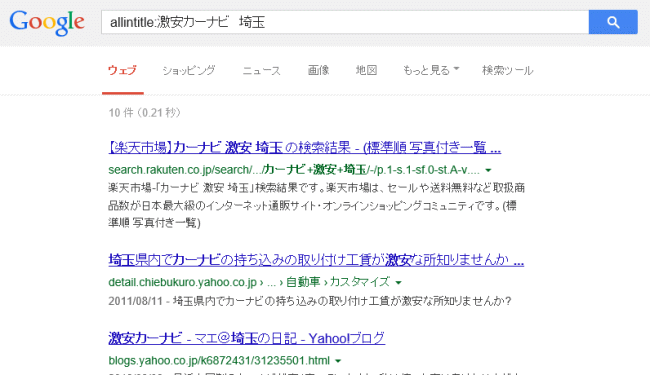Expand arrow beside blogs.yahoo.co.jp URL
Image resolution: width=650 pixels, height=375 pixels.
338,361
